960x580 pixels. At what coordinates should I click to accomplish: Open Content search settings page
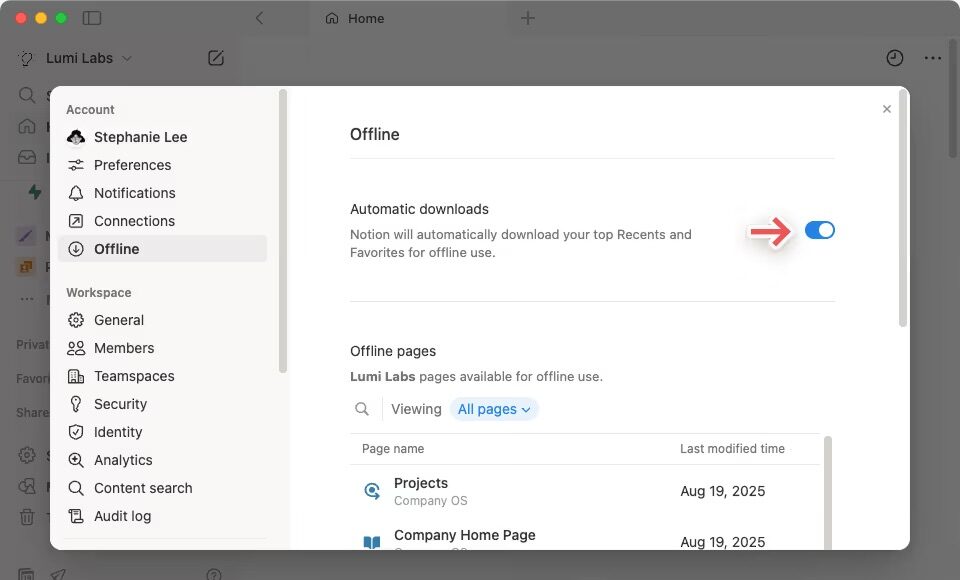pos(162,488)
